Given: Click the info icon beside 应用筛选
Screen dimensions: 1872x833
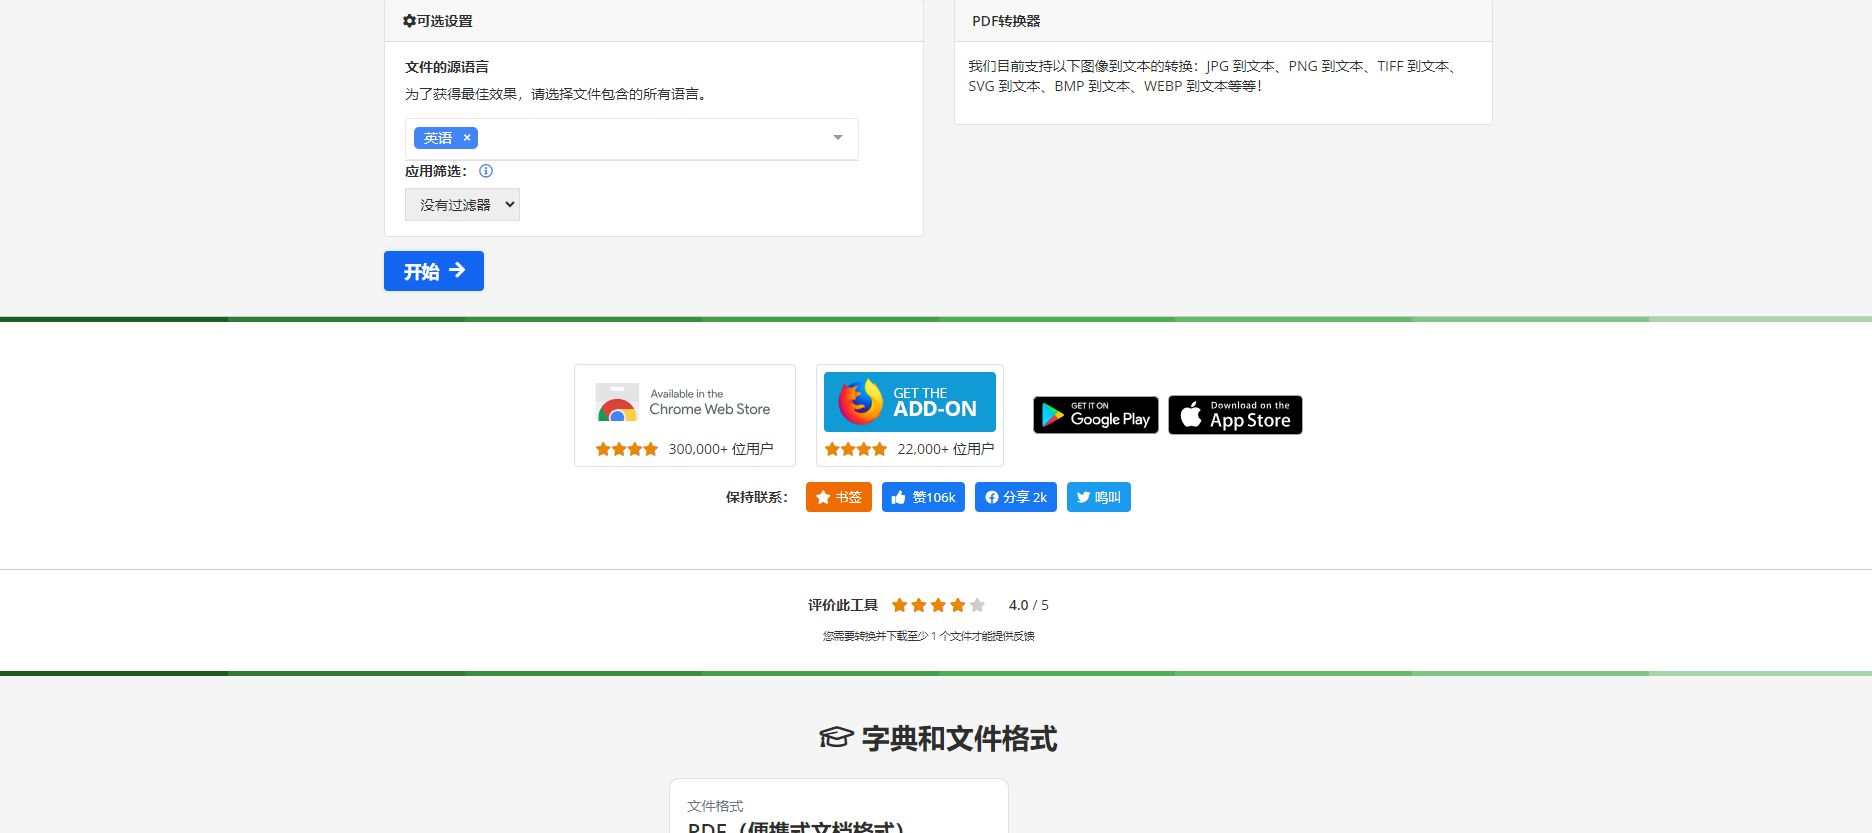Looking at the screenshot, I should coord(486,171).
